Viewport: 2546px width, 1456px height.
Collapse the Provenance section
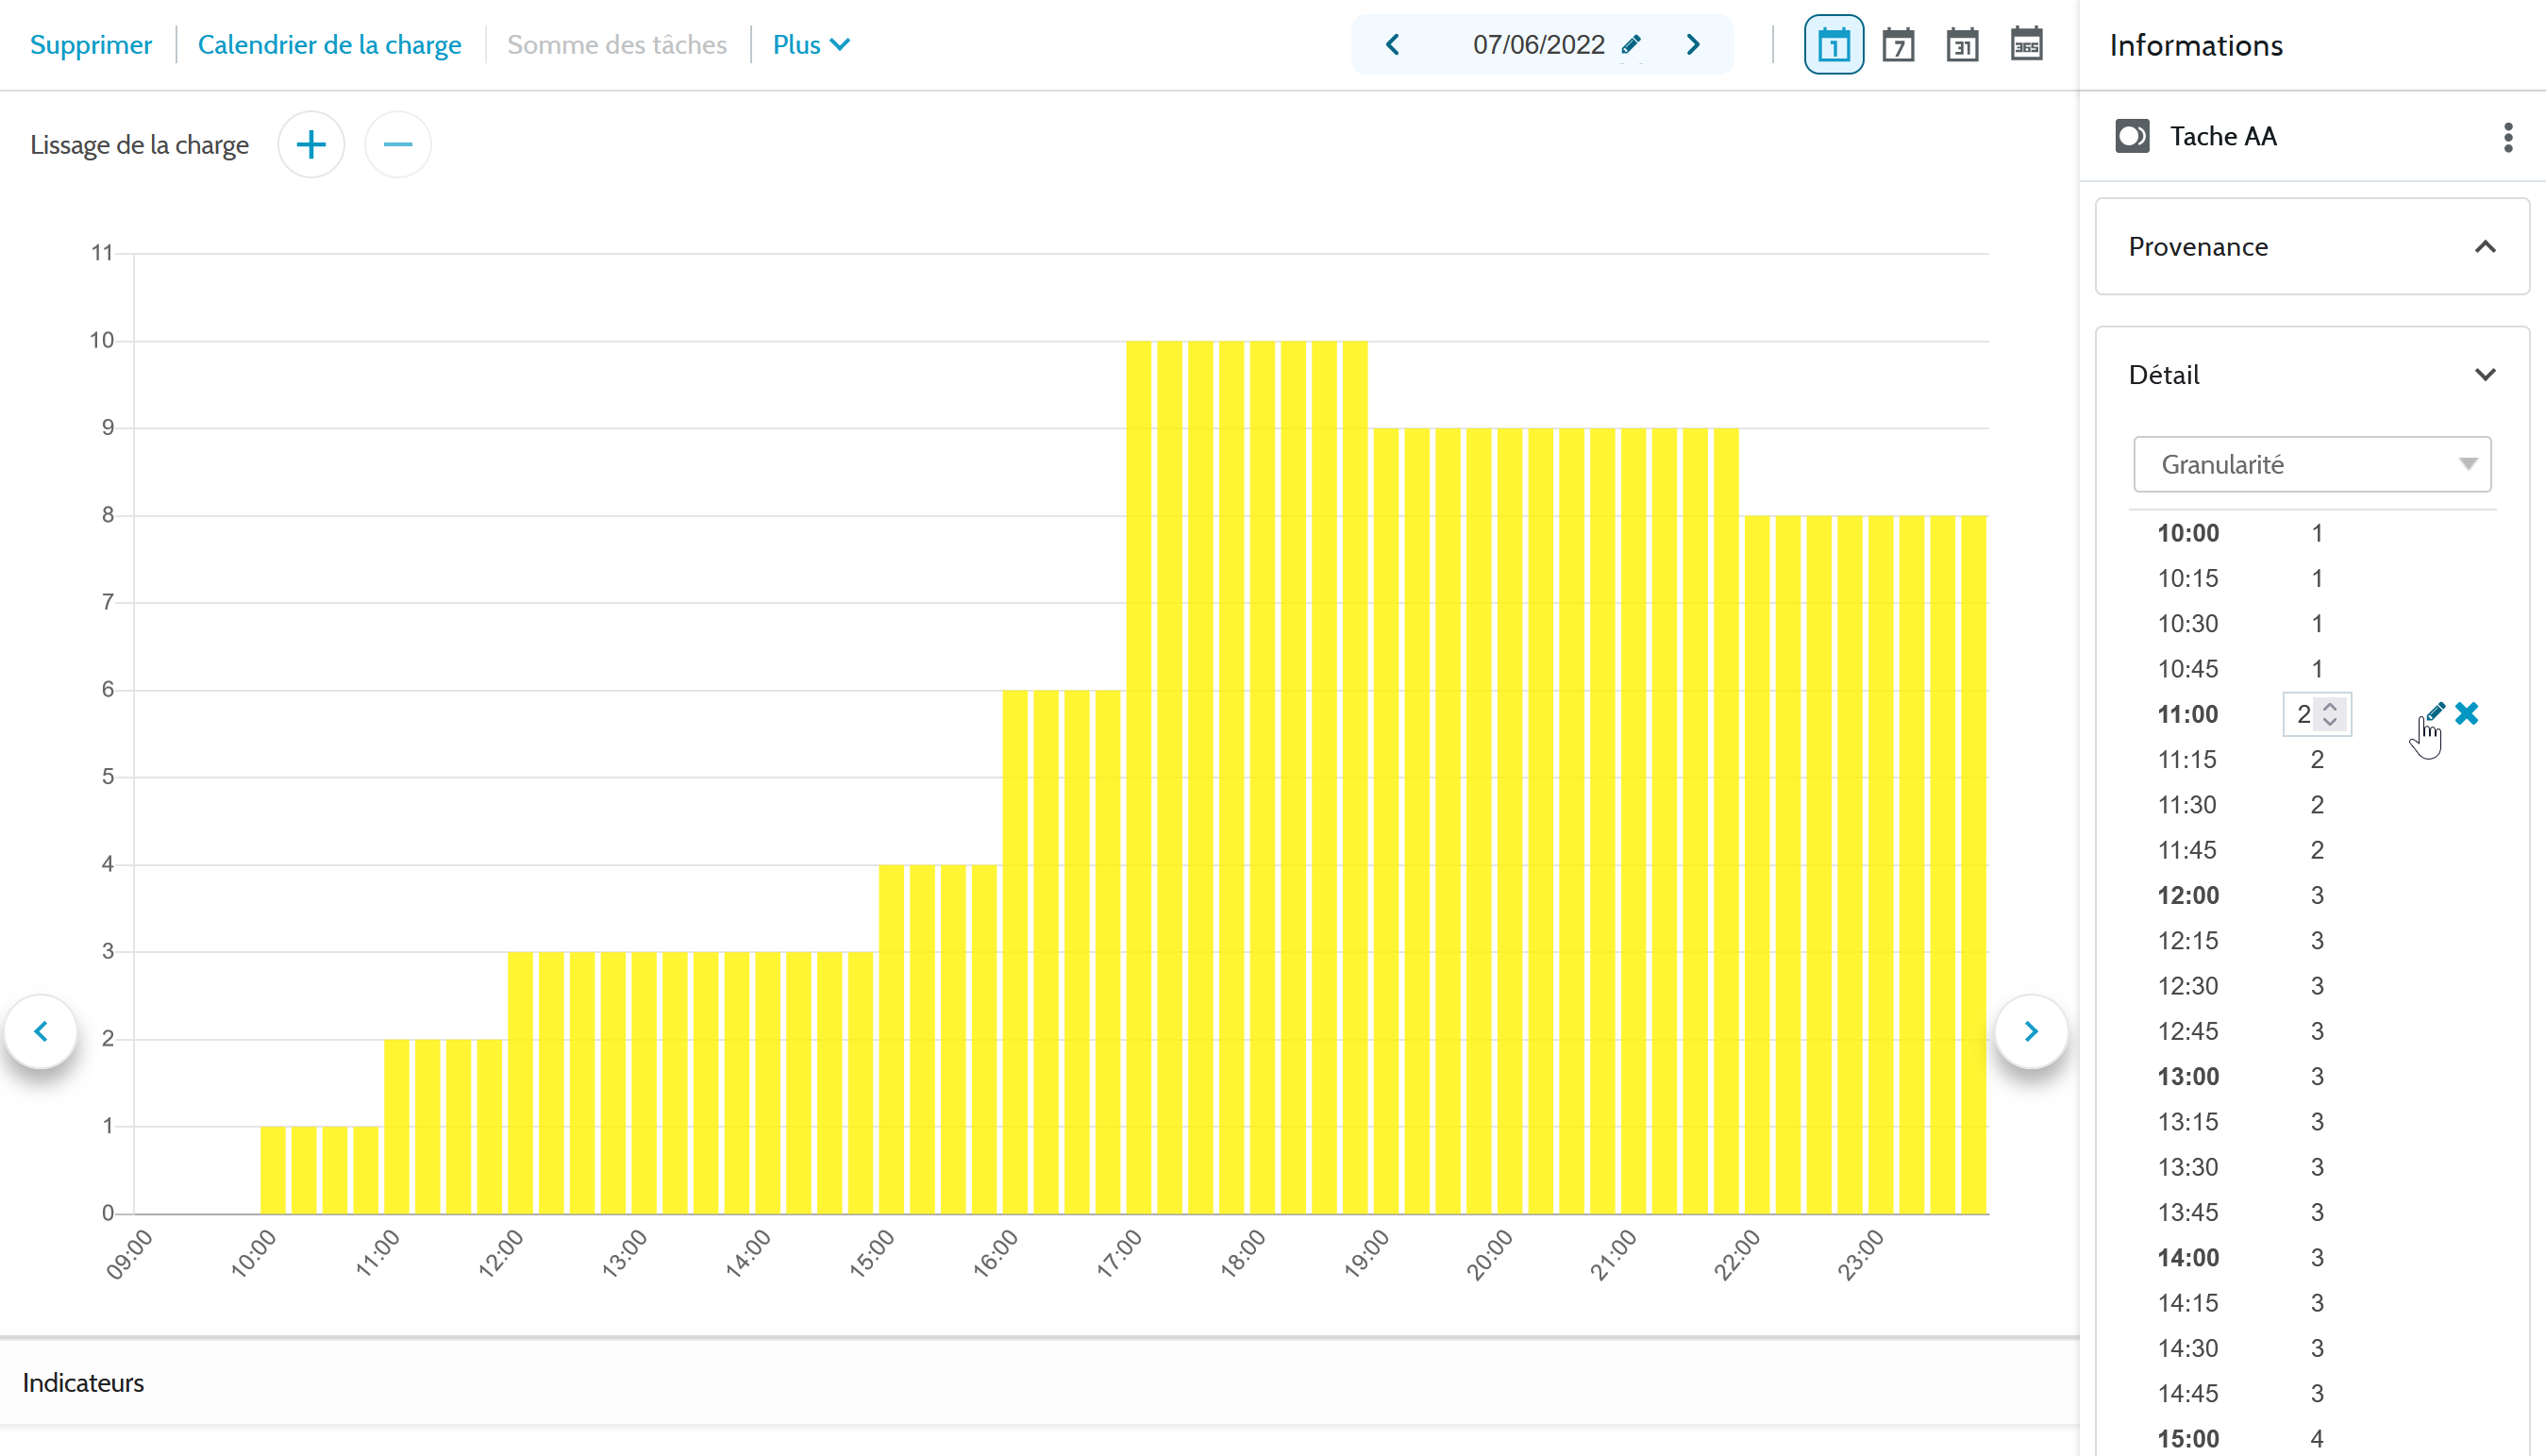(2485, 247)
